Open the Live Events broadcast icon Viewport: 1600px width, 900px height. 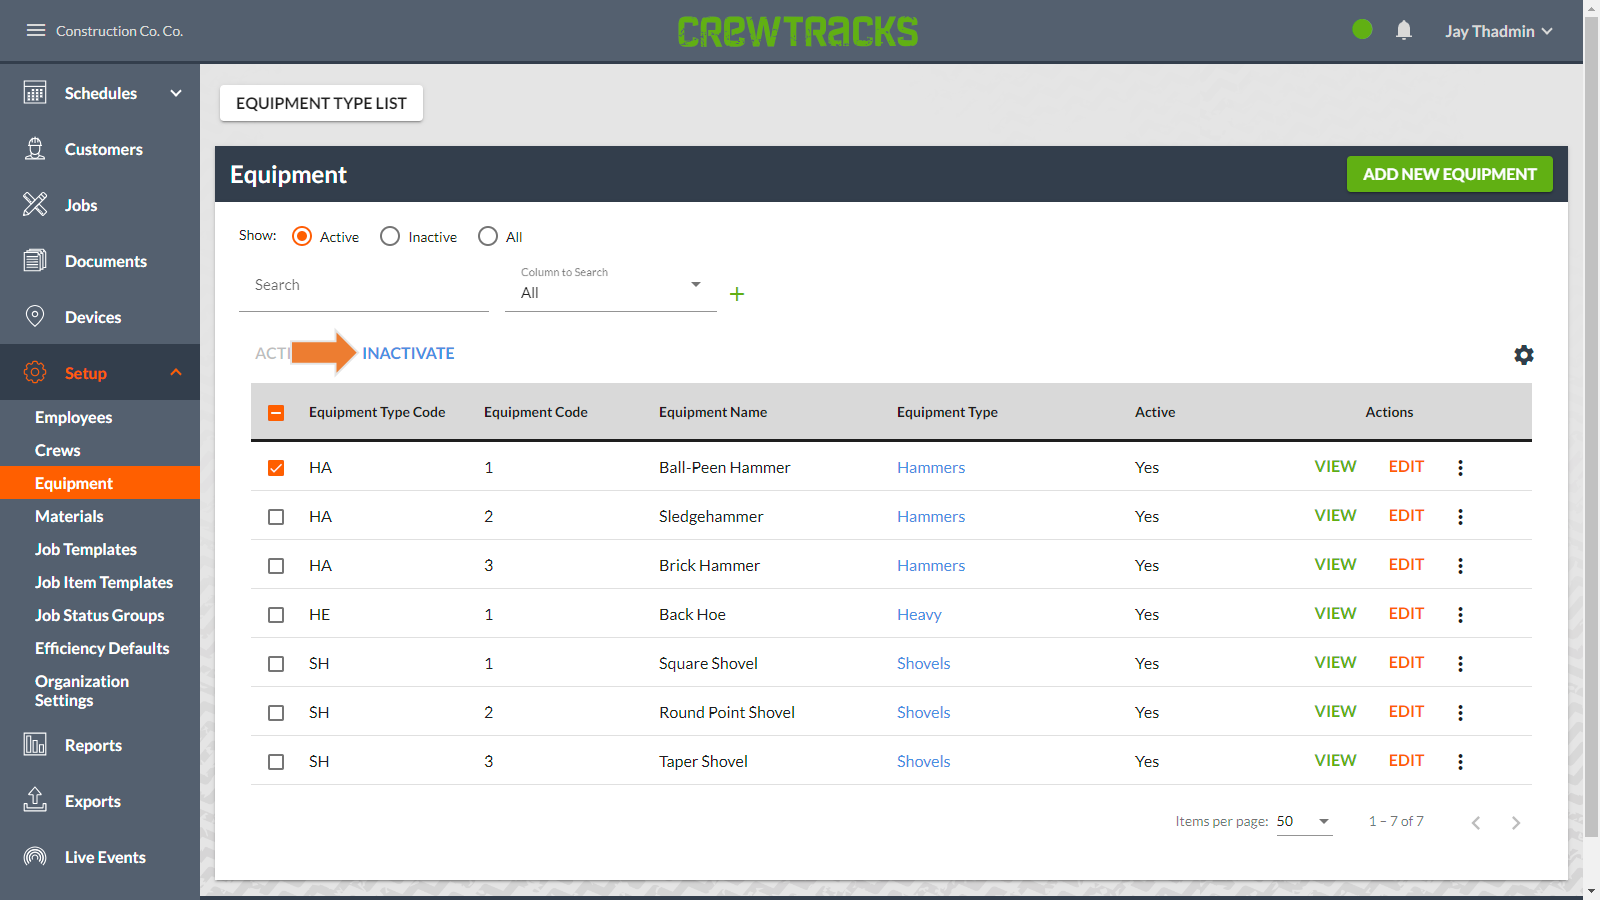point(35,857)
